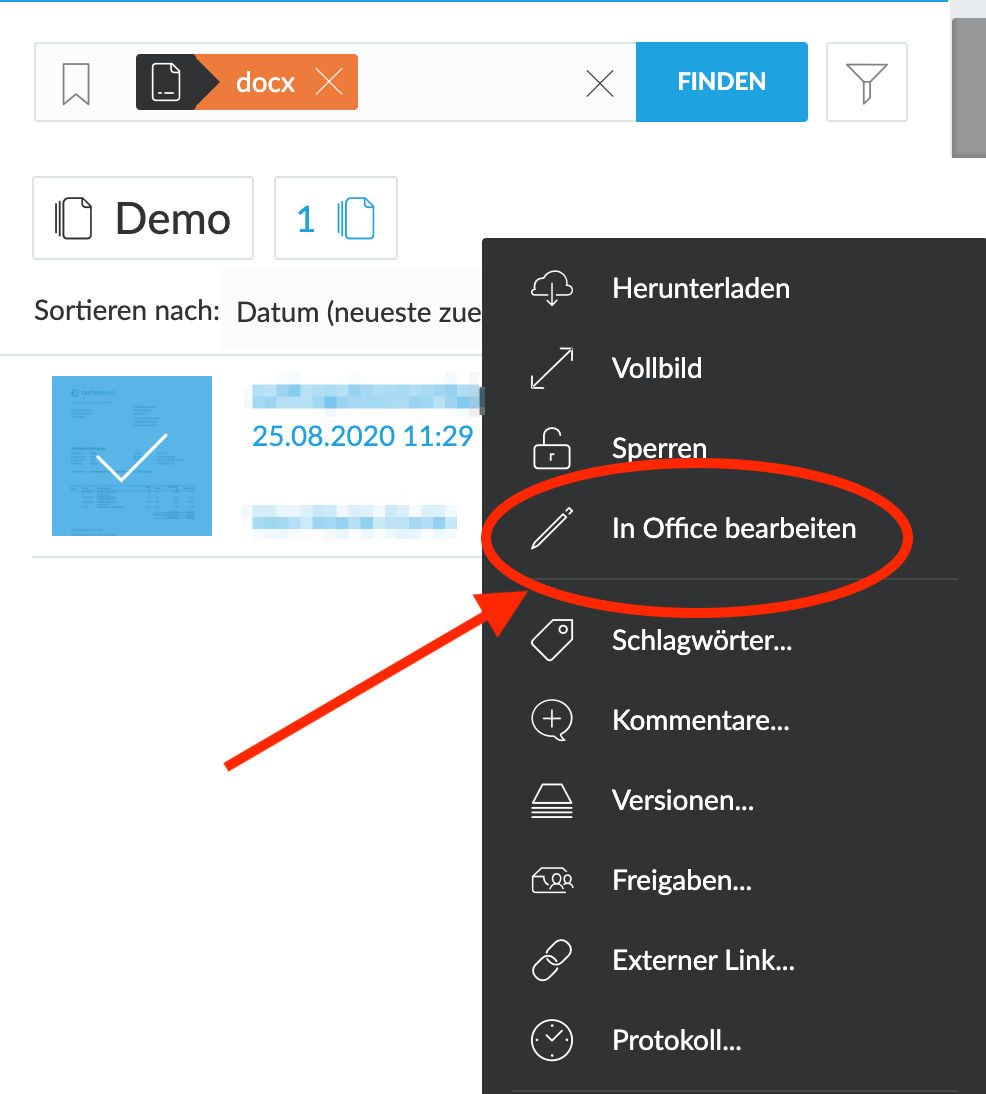
Task: Select the checked document thumbnail
Action: [x=132, y=456]
